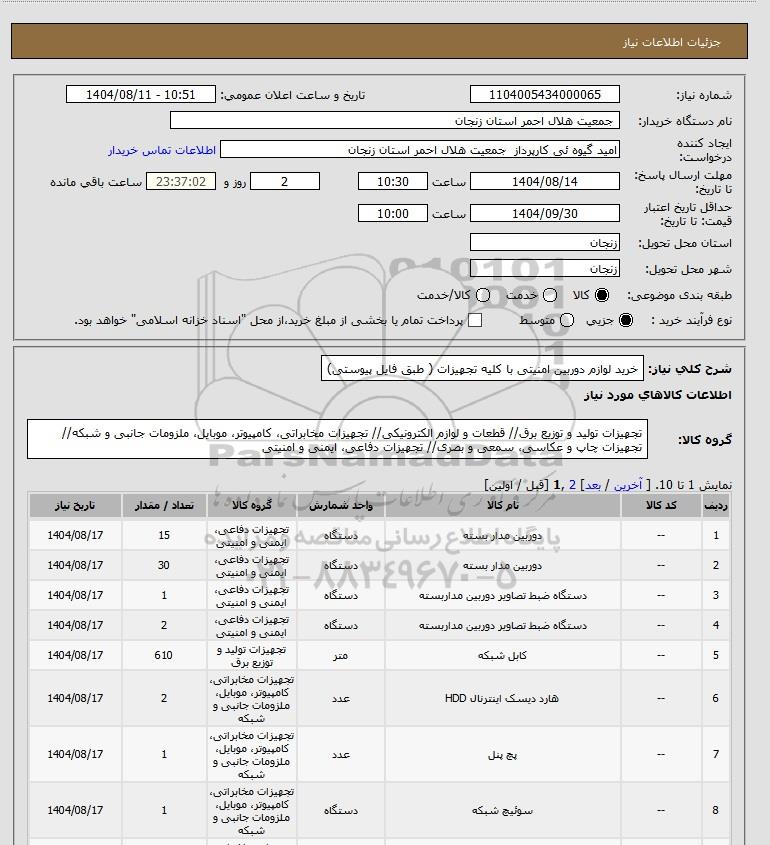This screenshot has width=770, height=845.
Task: Click دستگاه ضبط تصاویر in row 4
Action: (x=503, y=626)
